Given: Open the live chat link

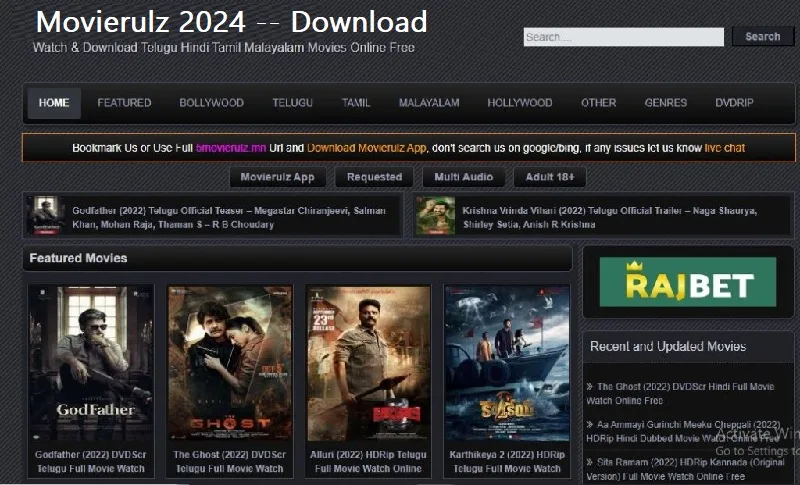Looking at the screenshot, I should coord(724,148).
